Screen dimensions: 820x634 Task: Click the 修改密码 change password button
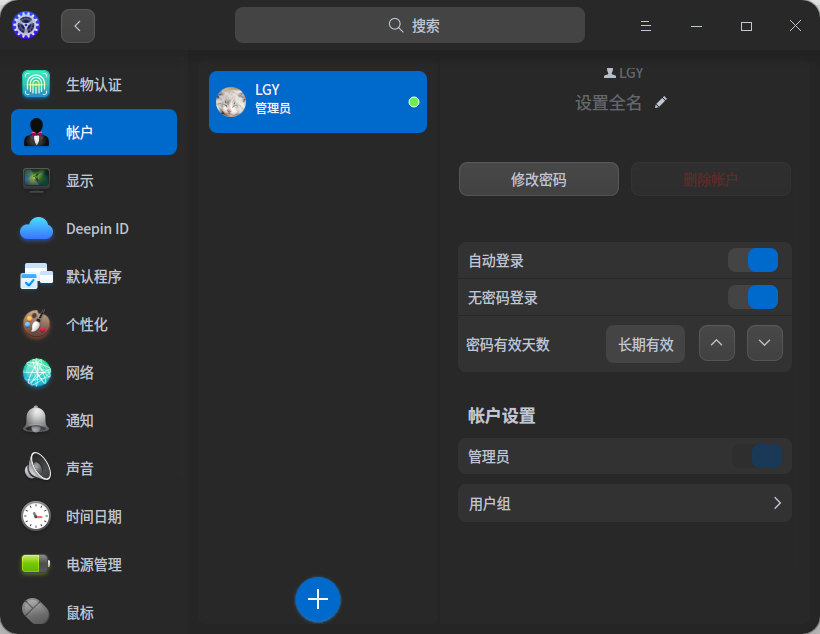[538, 179]
